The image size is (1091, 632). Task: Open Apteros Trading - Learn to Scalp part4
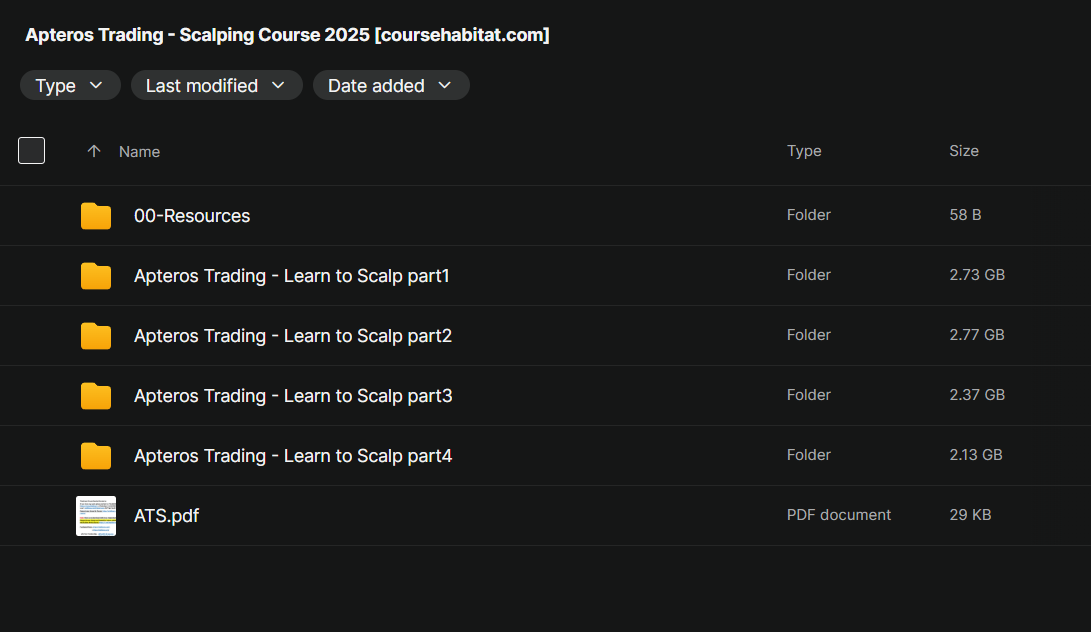(x=293, y=456)
